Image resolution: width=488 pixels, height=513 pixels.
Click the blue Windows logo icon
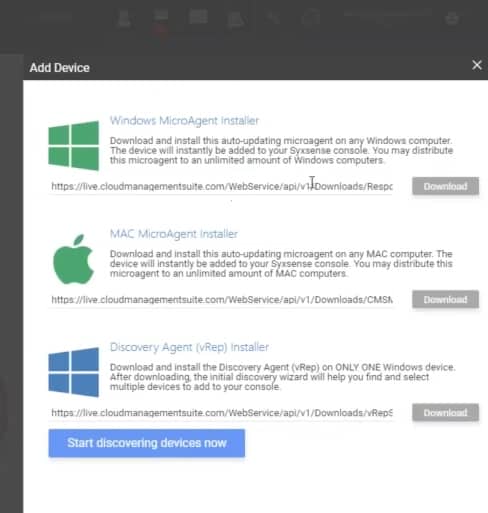pos(74,372)
